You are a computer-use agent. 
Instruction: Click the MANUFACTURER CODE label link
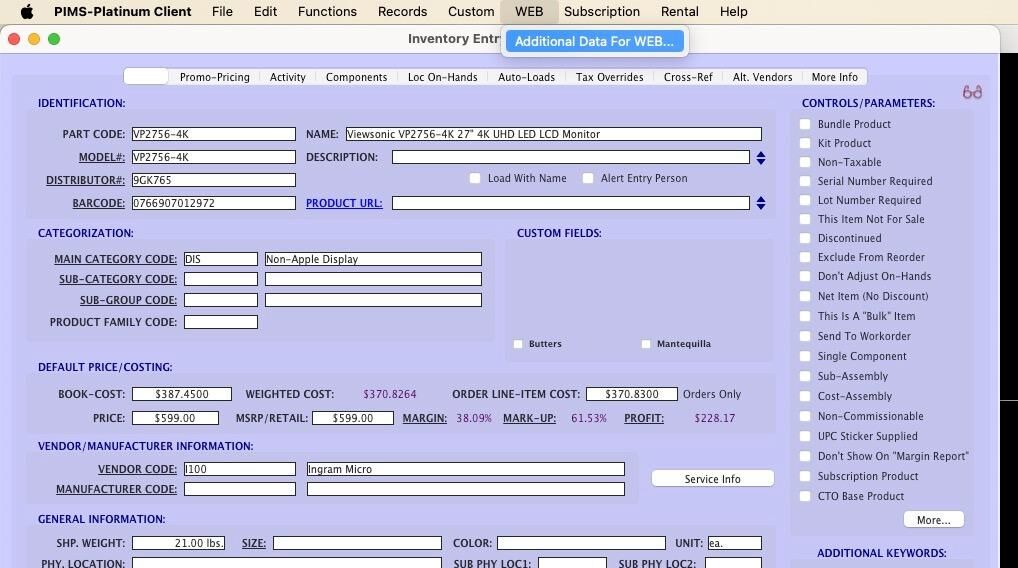pyautogui.click(x=116, y=489)
